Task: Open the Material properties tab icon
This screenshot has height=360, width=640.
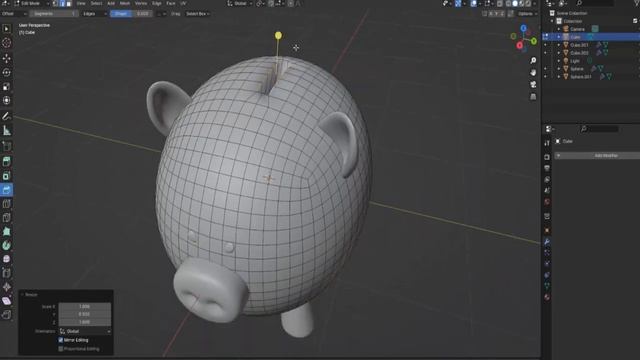Action: (x=547, y=297)
